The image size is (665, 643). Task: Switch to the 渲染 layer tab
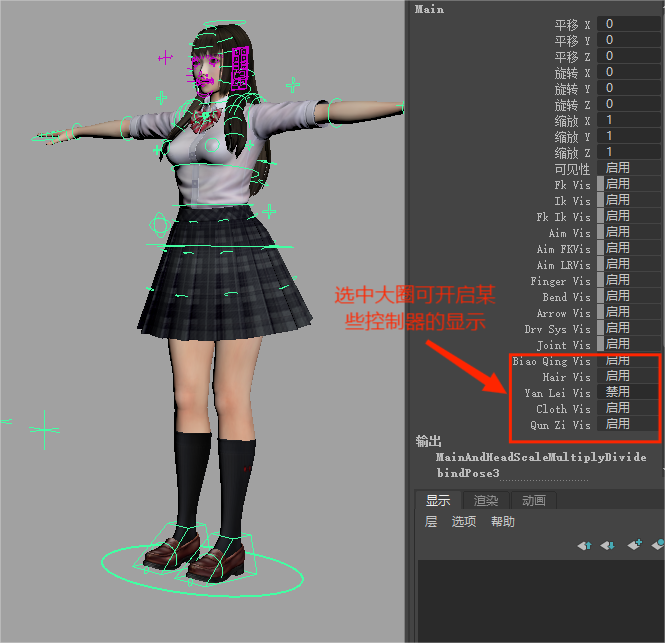486,501
